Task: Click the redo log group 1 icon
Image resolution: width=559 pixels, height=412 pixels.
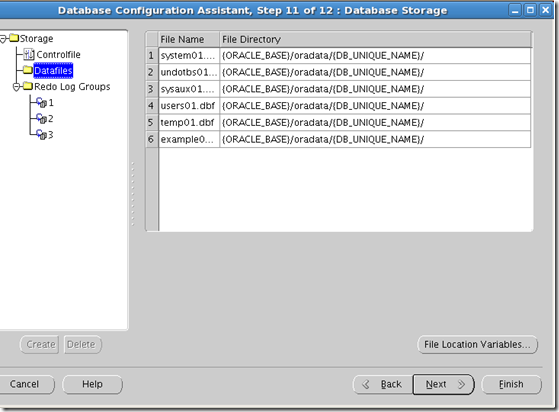Action: click(x=41, y=103)
